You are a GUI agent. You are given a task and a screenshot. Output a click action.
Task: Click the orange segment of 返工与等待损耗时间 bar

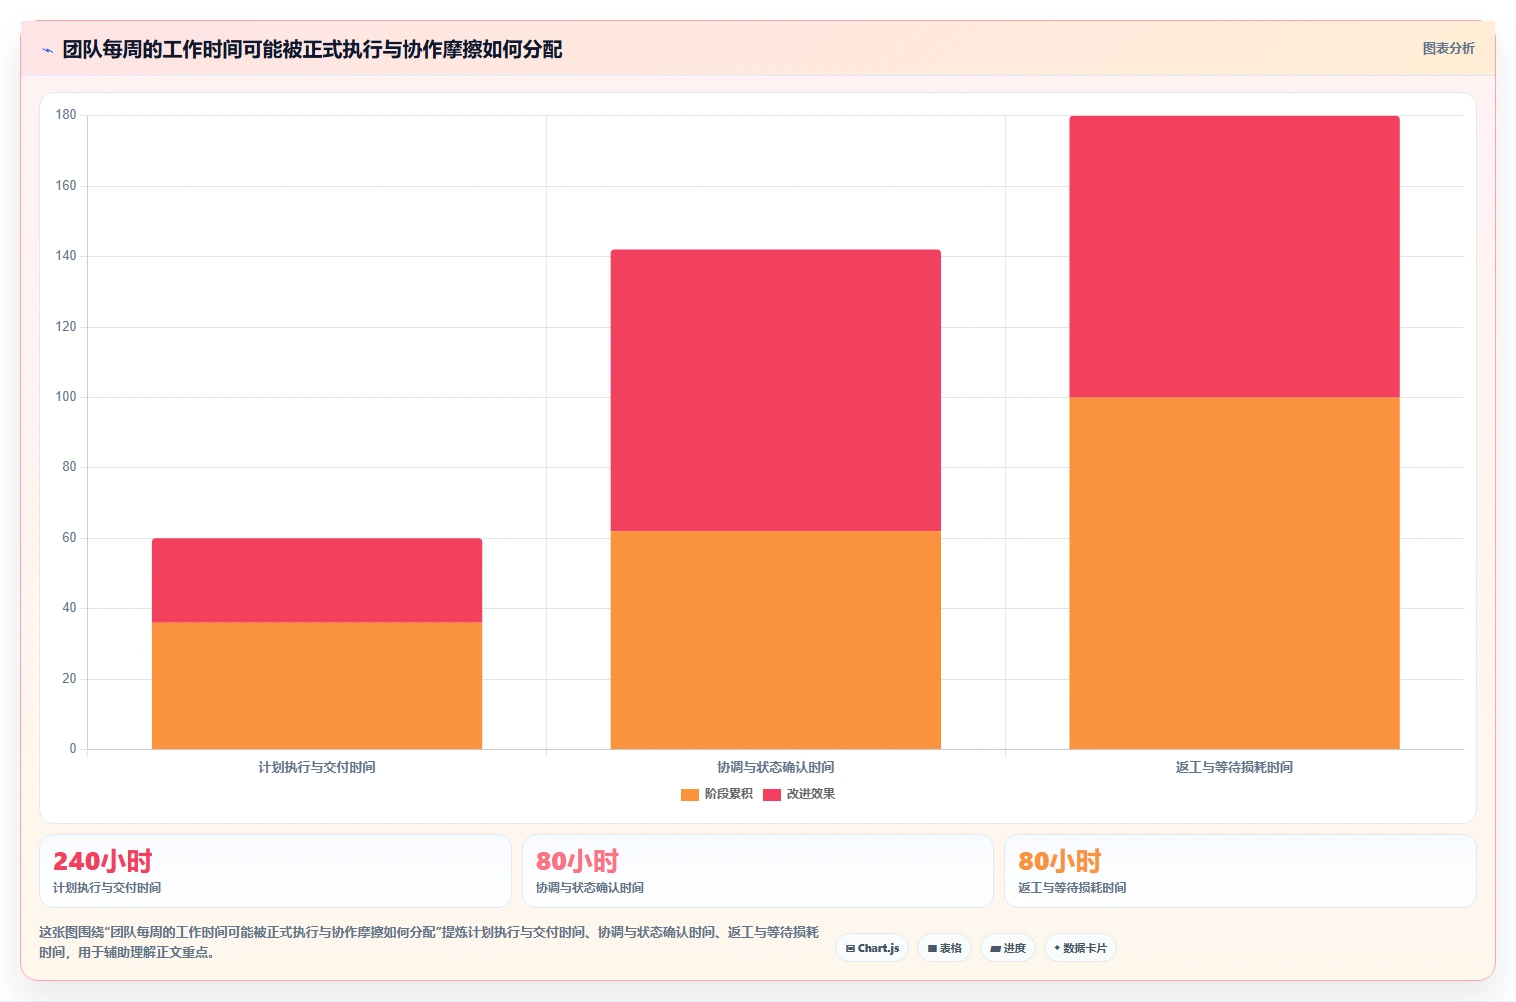pyautogui.click(x=1234, y=573)
